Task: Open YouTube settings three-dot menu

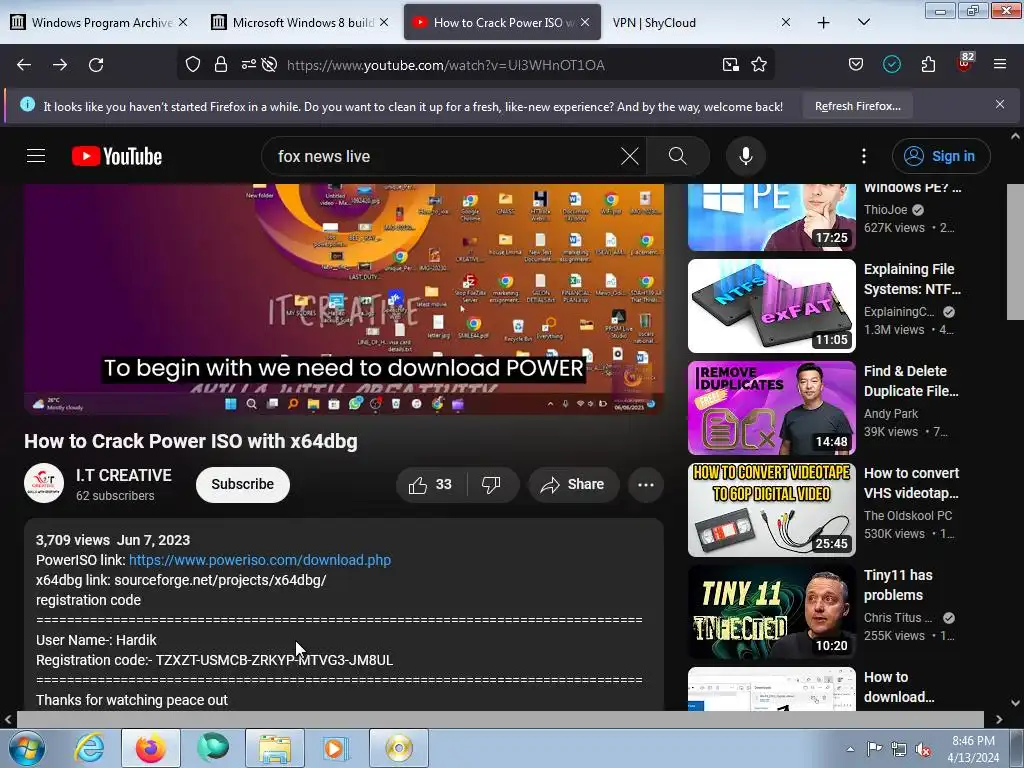Action: [x=863, y=156]
